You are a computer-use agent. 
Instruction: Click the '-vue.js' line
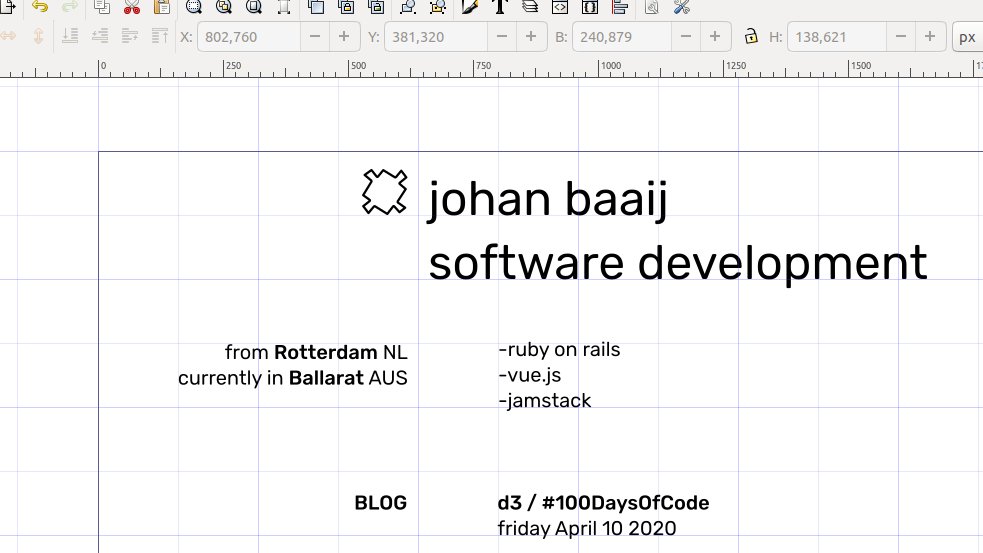point(530,376)
